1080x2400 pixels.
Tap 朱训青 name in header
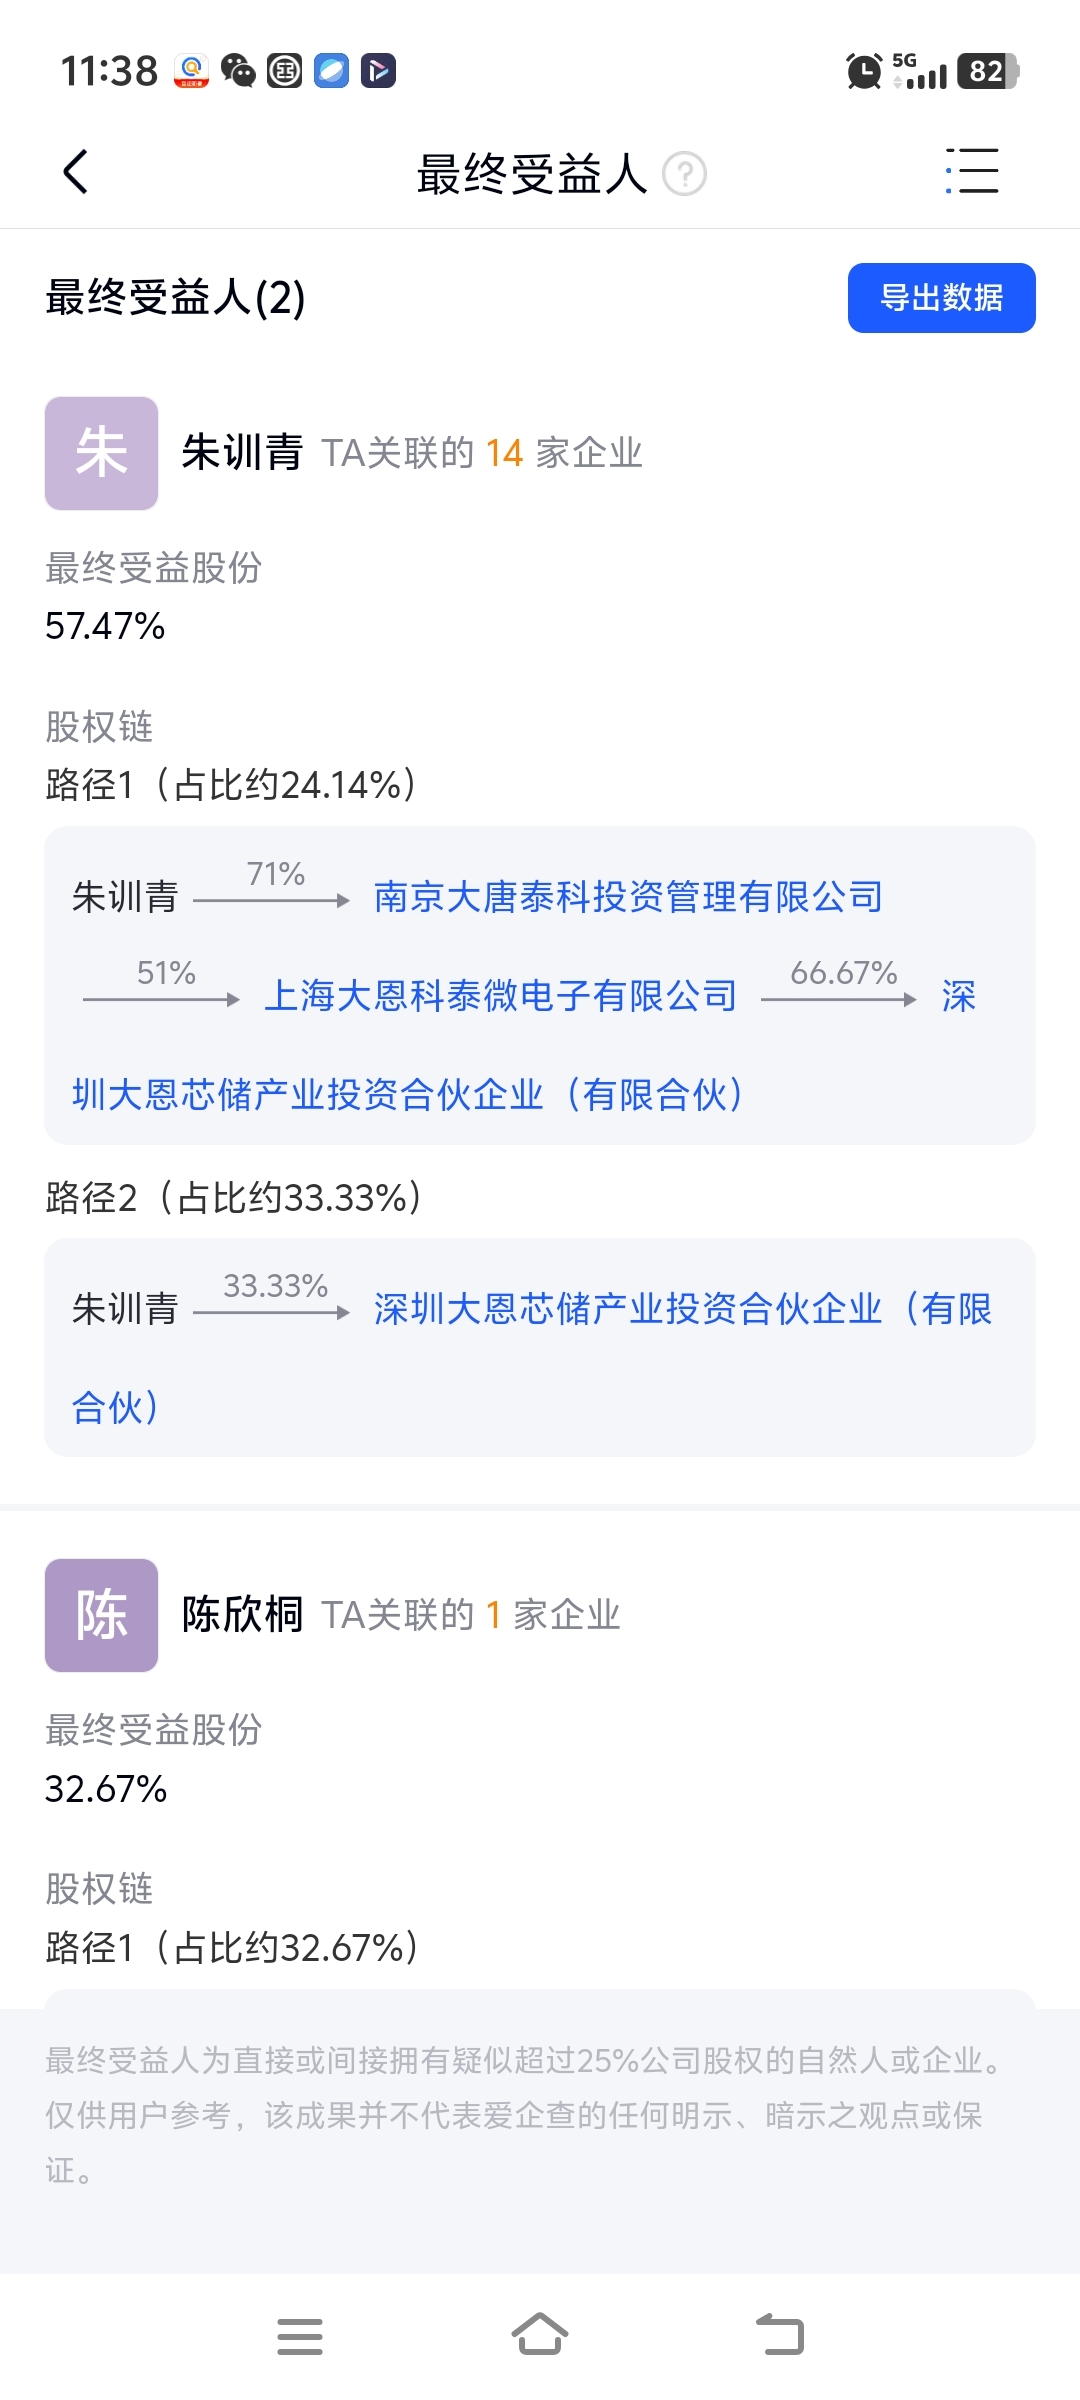point(242,453)
